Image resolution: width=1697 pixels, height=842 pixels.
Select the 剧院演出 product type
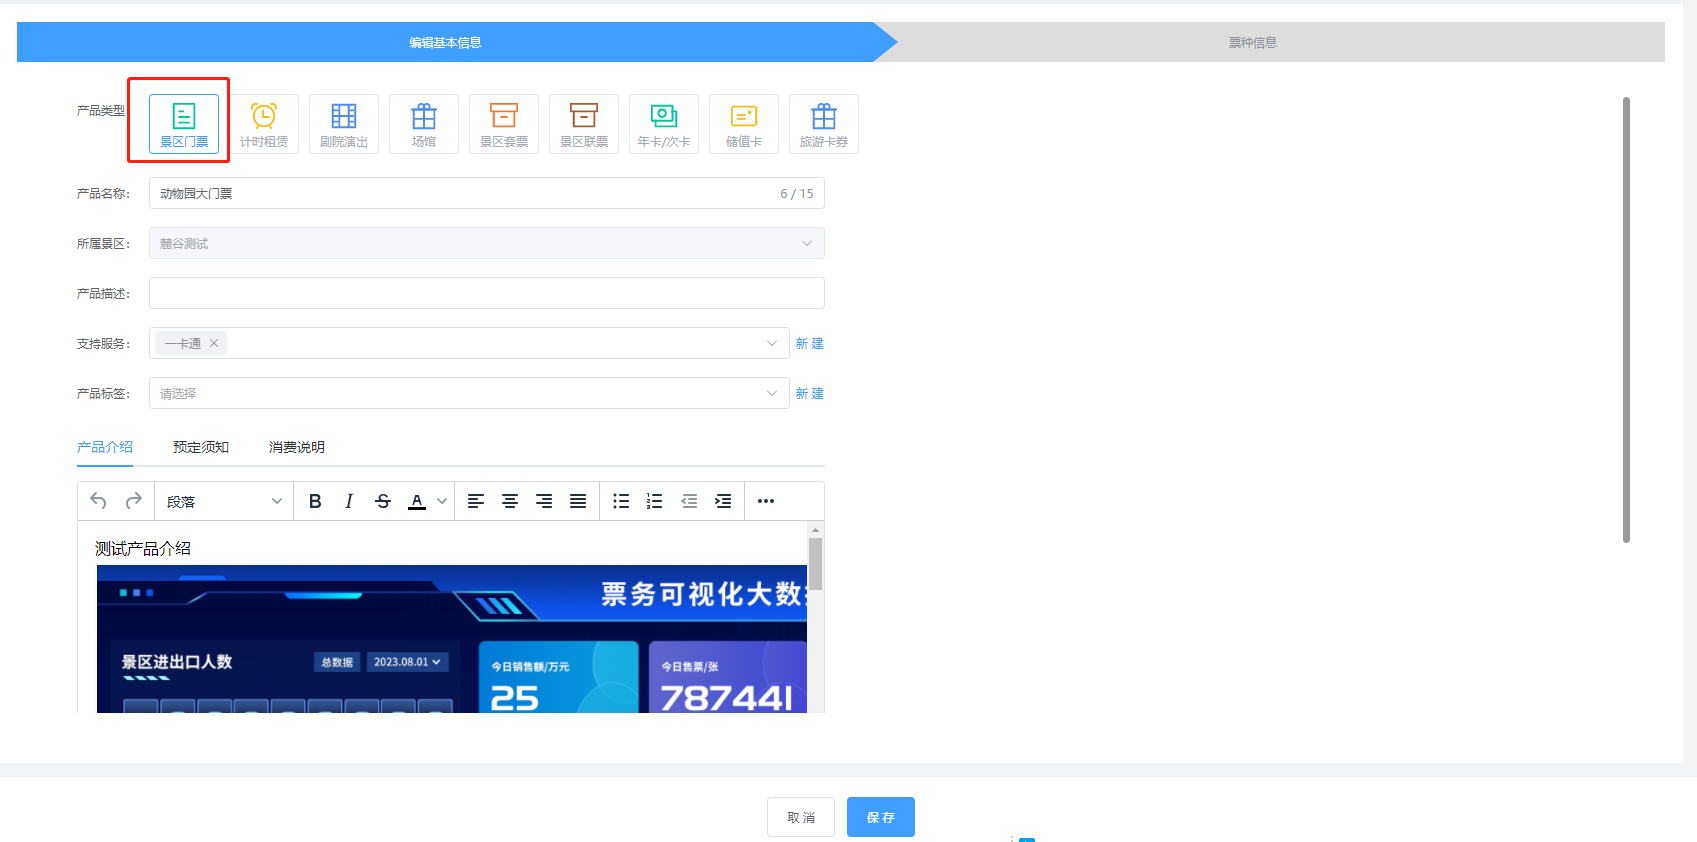tap(344, 124)
